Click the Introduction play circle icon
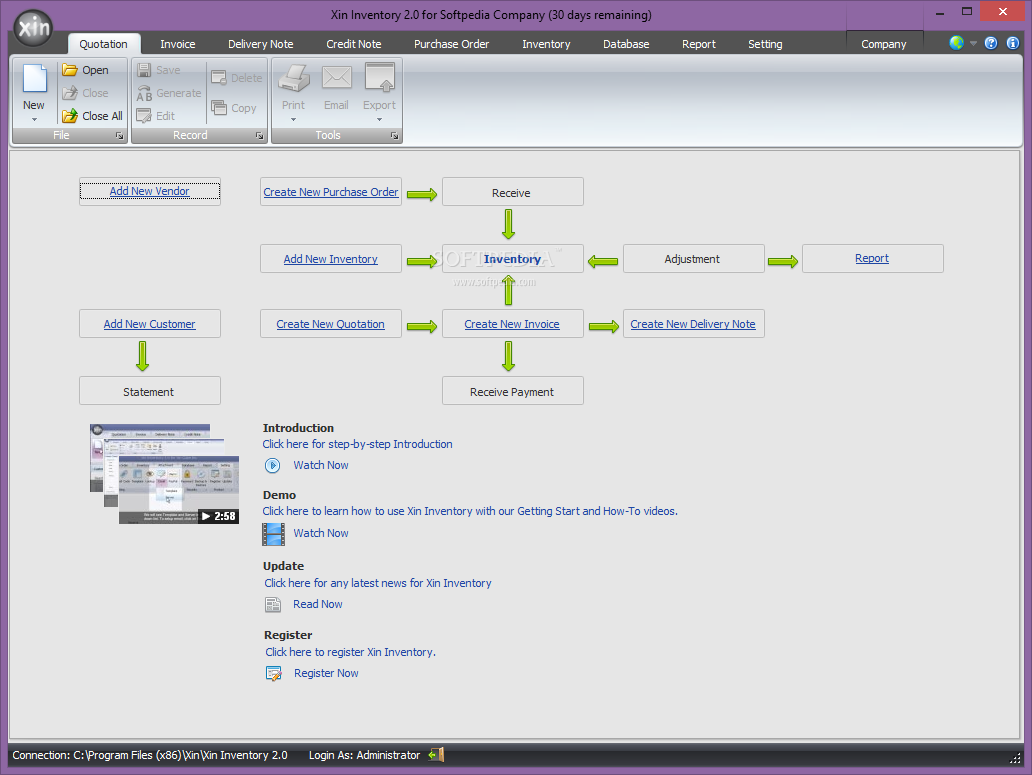The height and width of the screenshot is (775, 1032). click(x=272, y=466)
